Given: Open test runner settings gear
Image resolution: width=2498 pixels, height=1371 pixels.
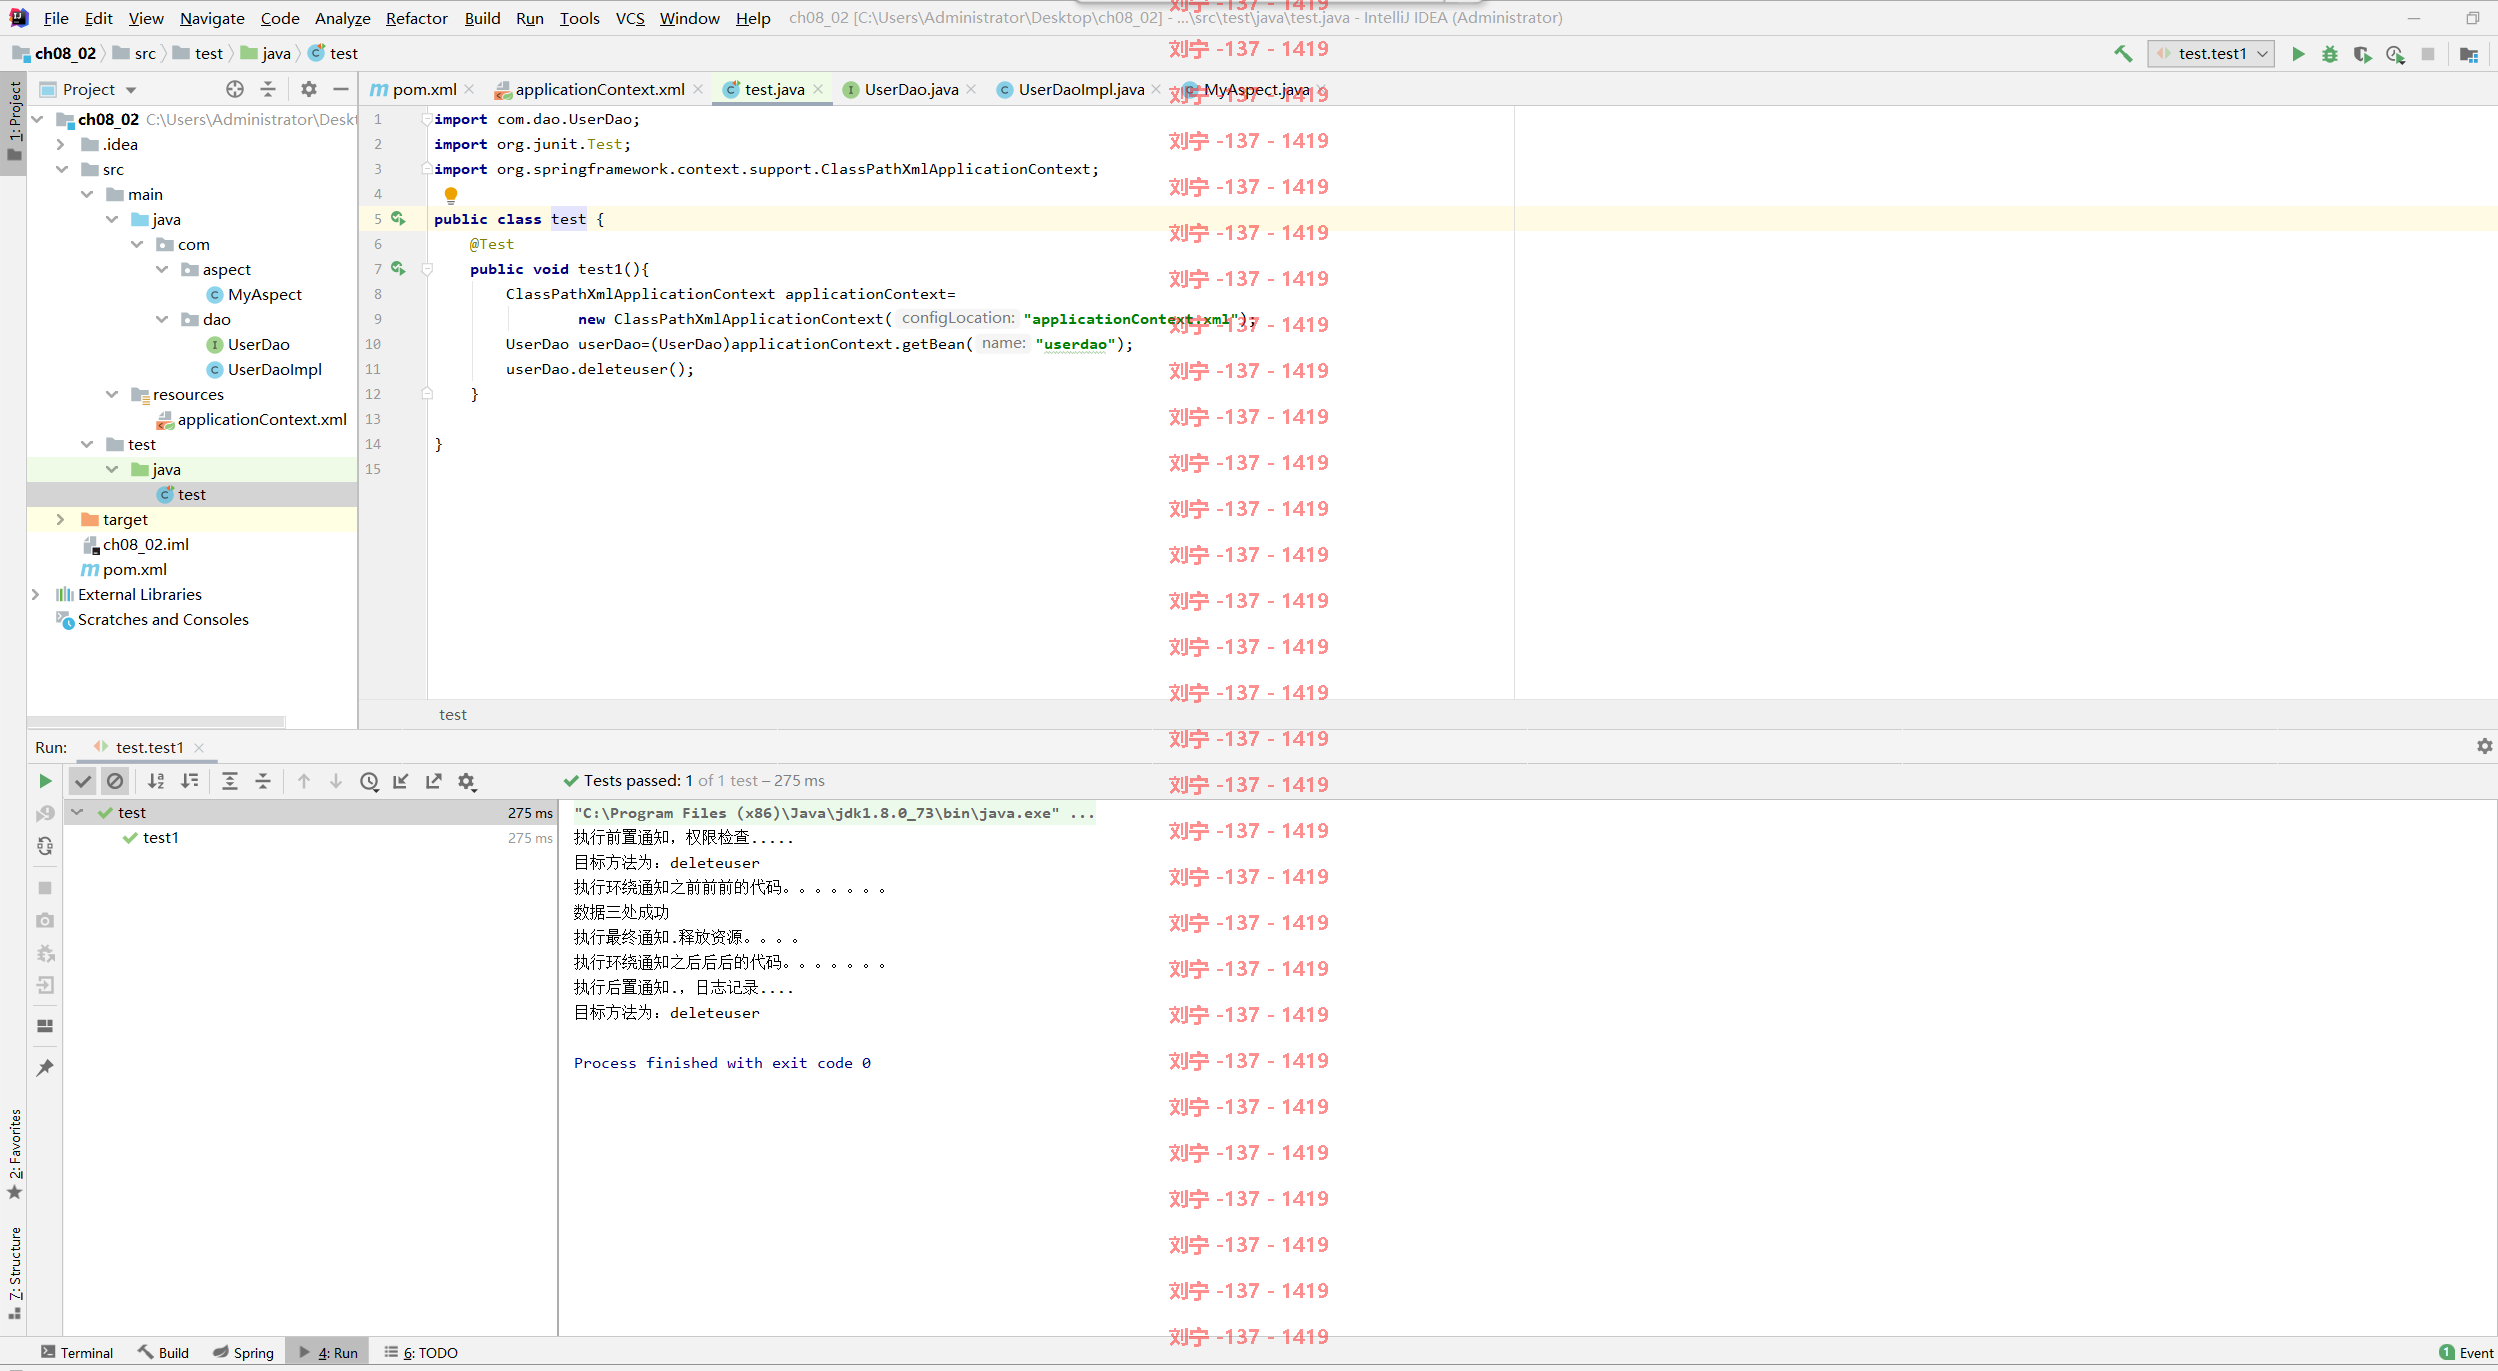Looking at the screenshot, I should (467, 781).
